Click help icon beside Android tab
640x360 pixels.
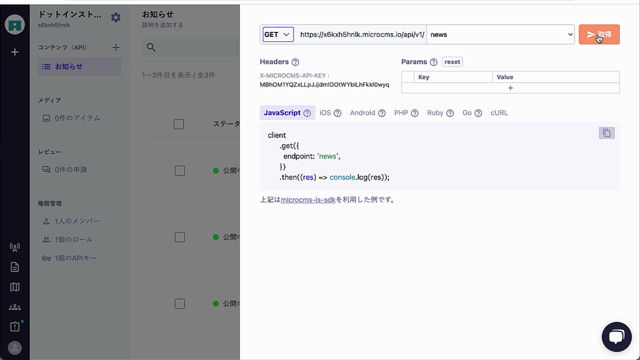point(382,113)
